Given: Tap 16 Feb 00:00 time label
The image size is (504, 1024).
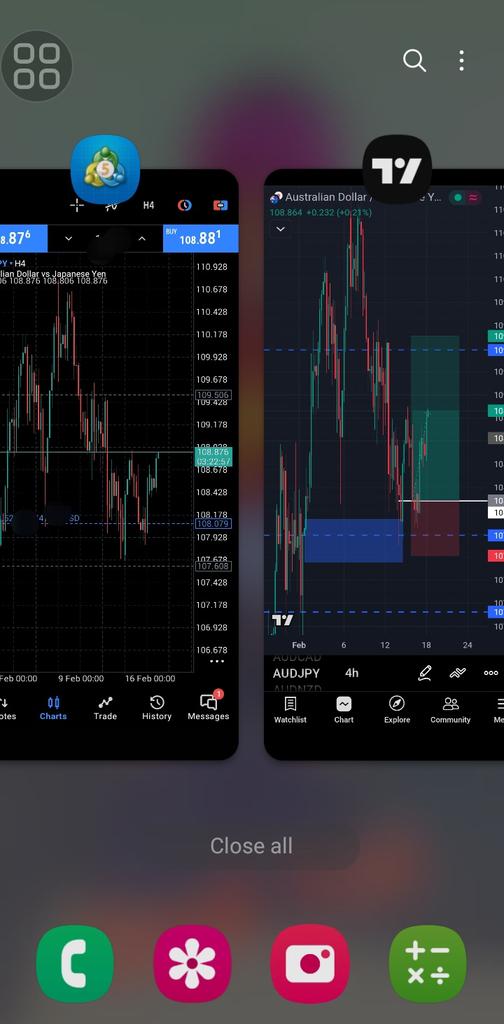Looking at the screenshot, I should coord(150,679).
